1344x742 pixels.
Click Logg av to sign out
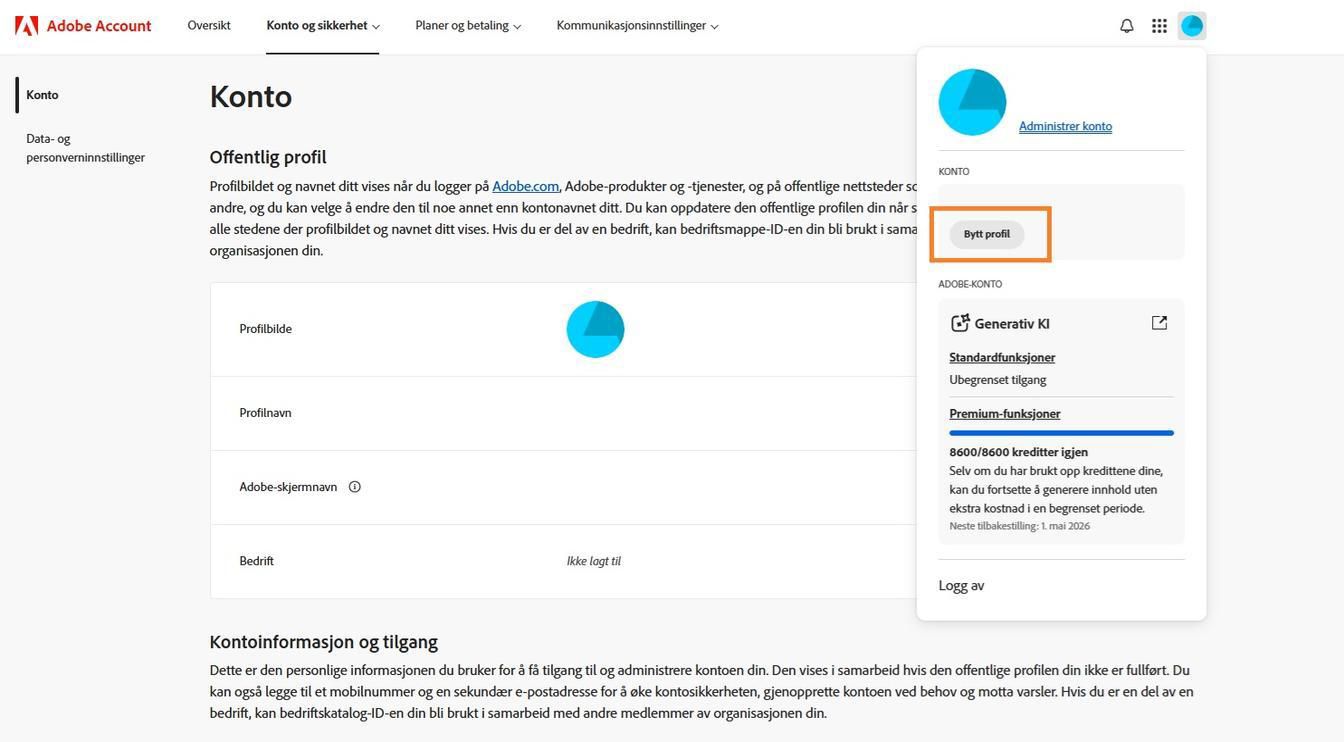(959, 585)
